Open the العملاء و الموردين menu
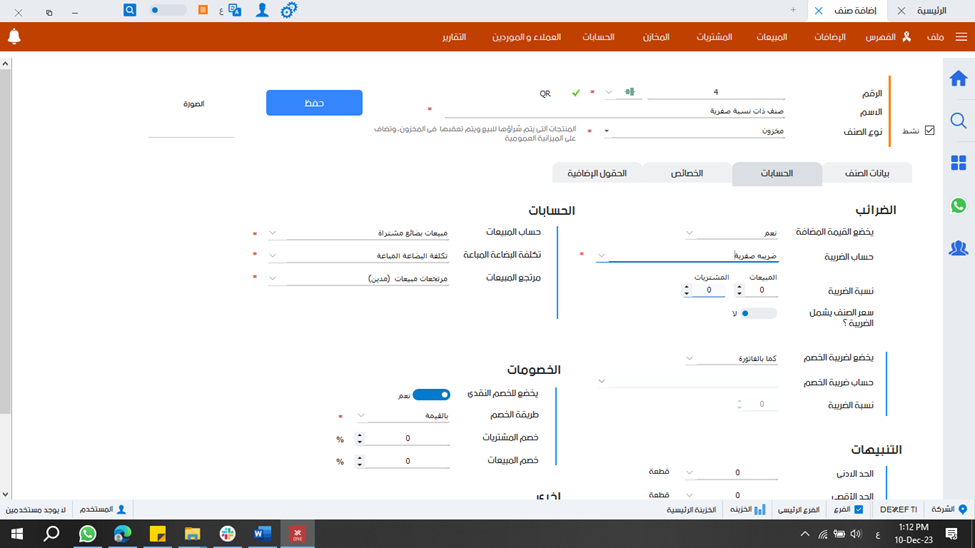The image size is (975, 548). [527, 37]
